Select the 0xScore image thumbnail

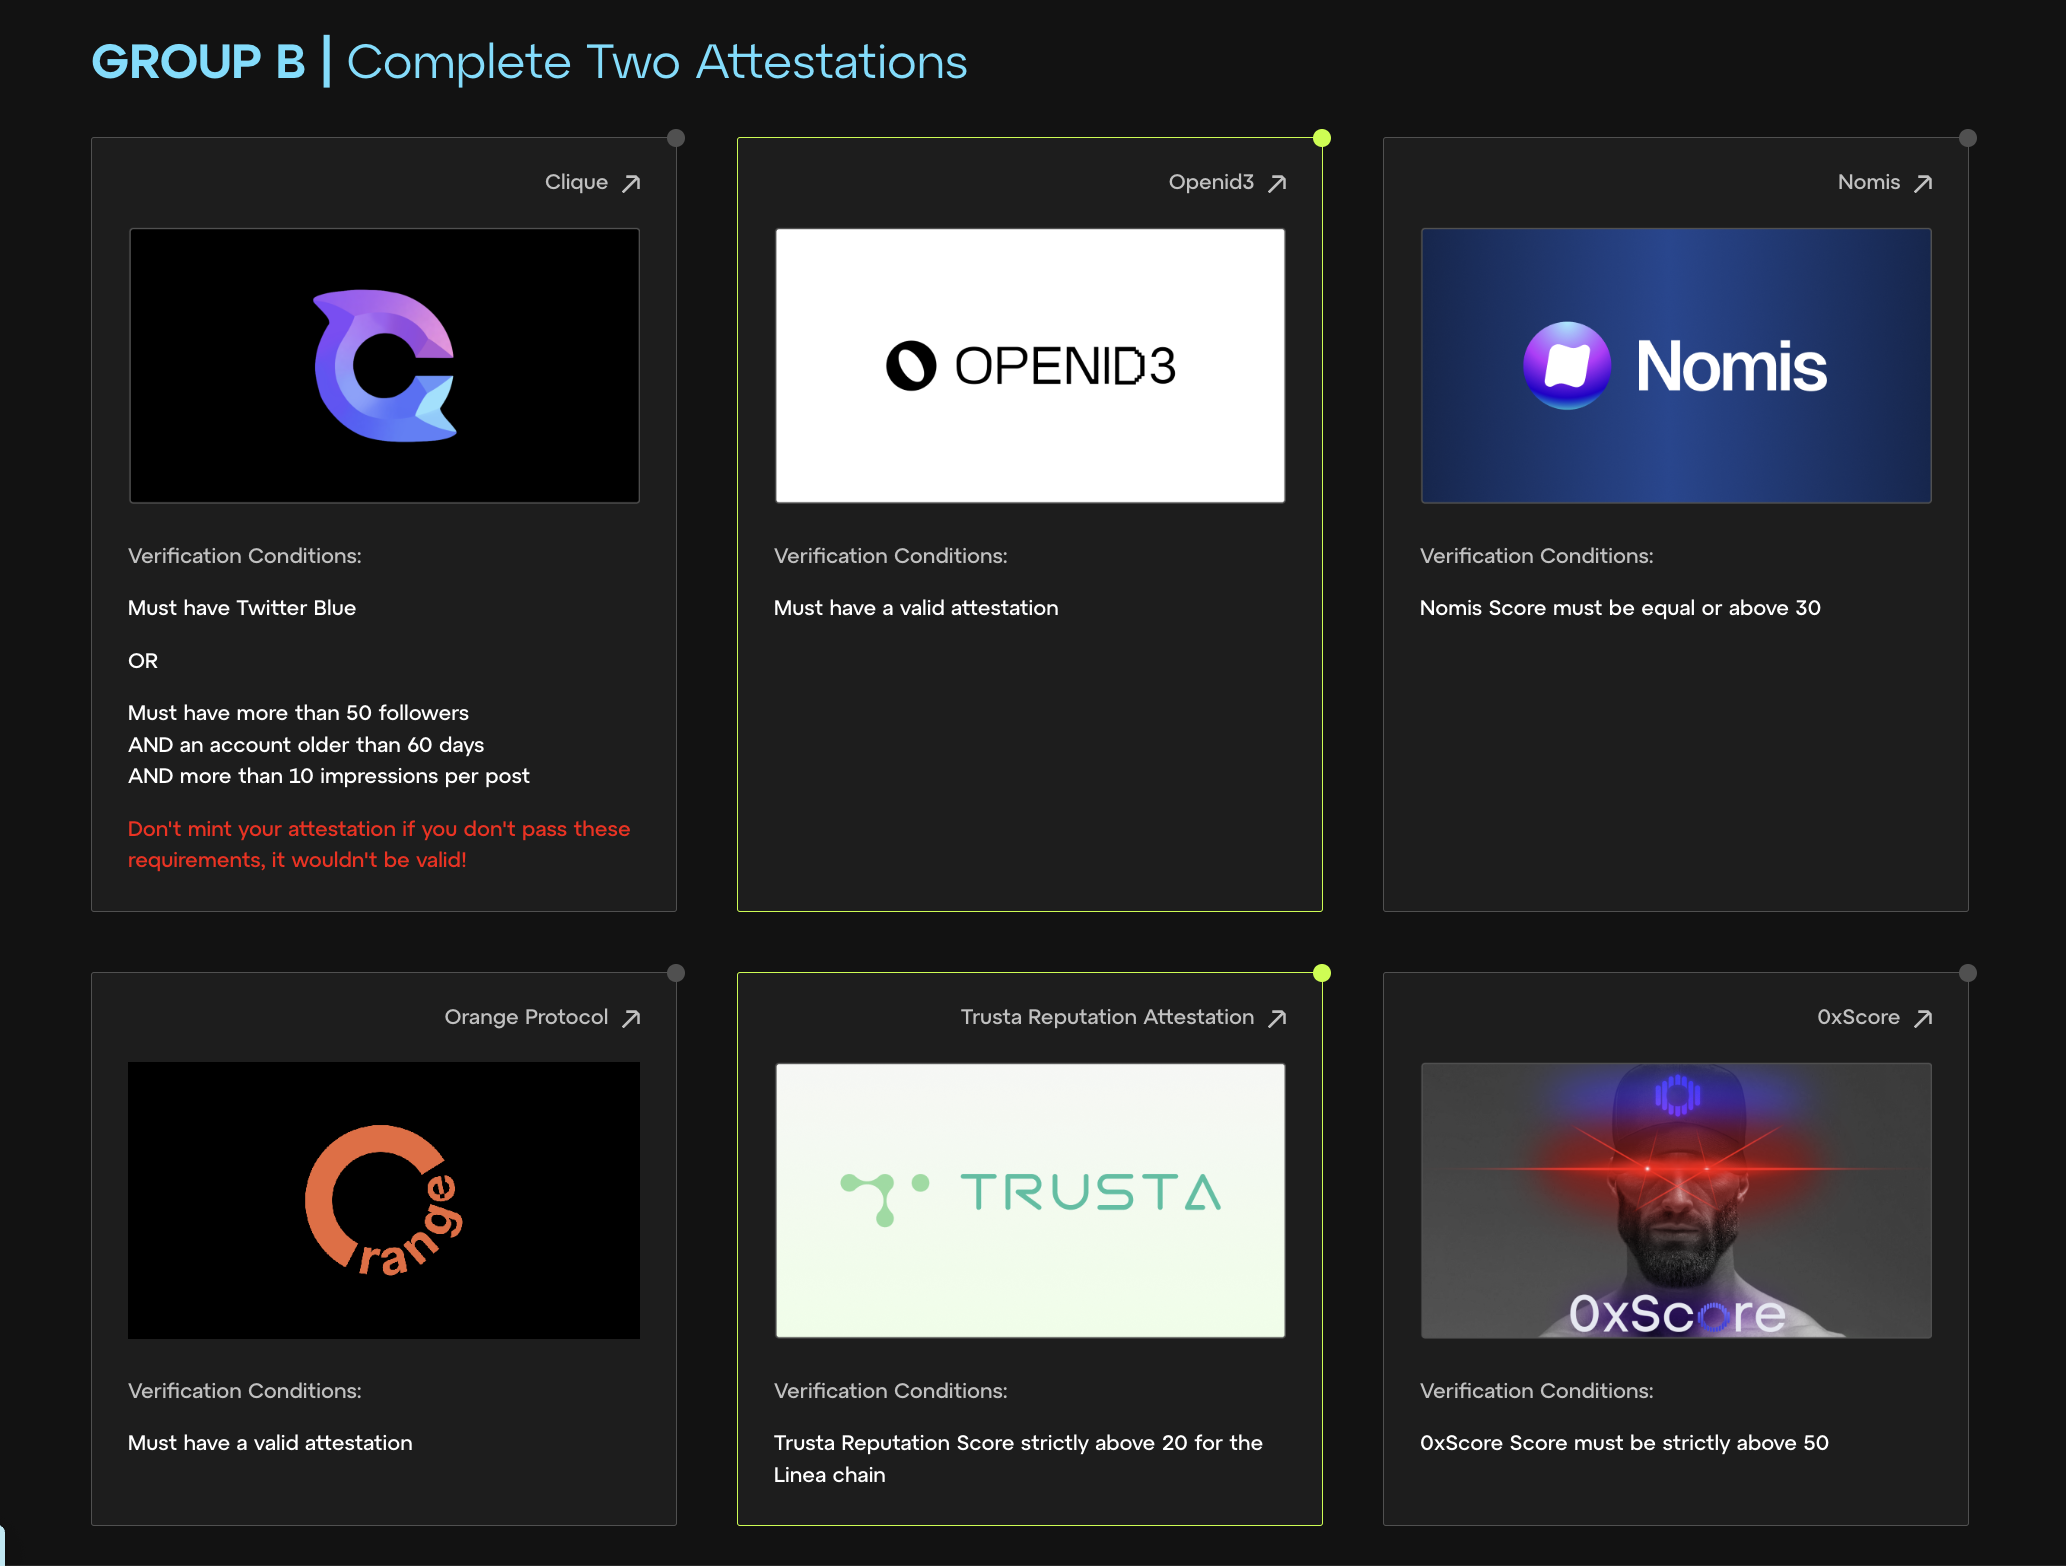[1676, 1200]
